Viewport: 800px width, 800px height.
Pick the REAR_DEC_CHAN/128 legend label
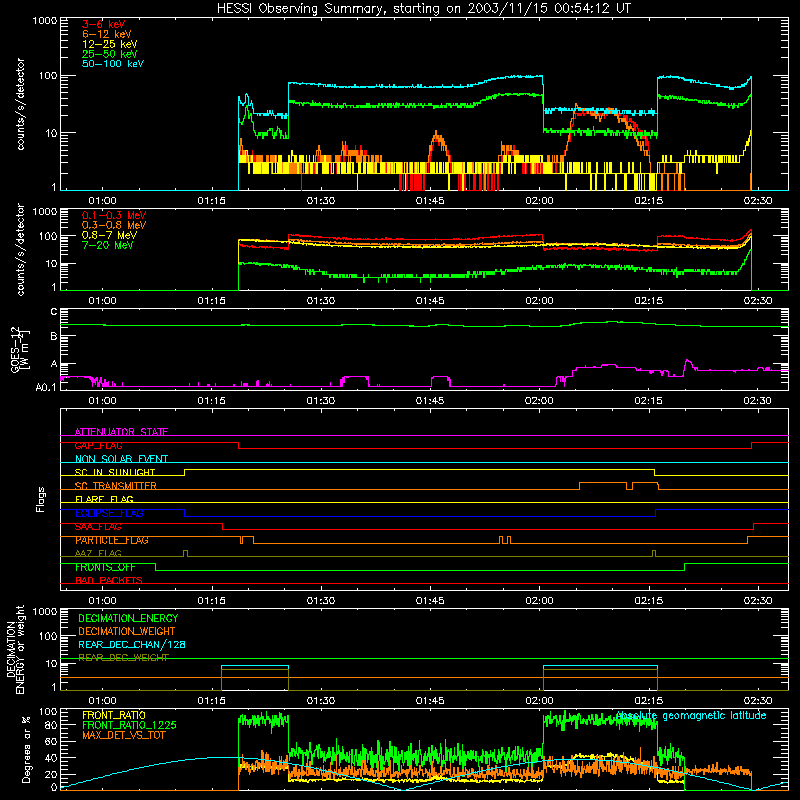tap(132, 645)
